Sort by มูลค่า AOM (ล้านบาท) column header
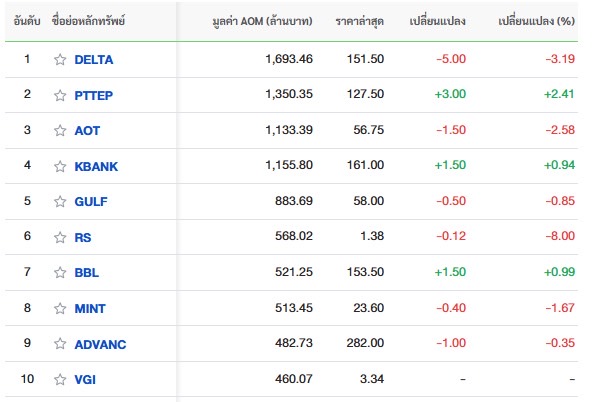597x402 pixels. [262, 21]
